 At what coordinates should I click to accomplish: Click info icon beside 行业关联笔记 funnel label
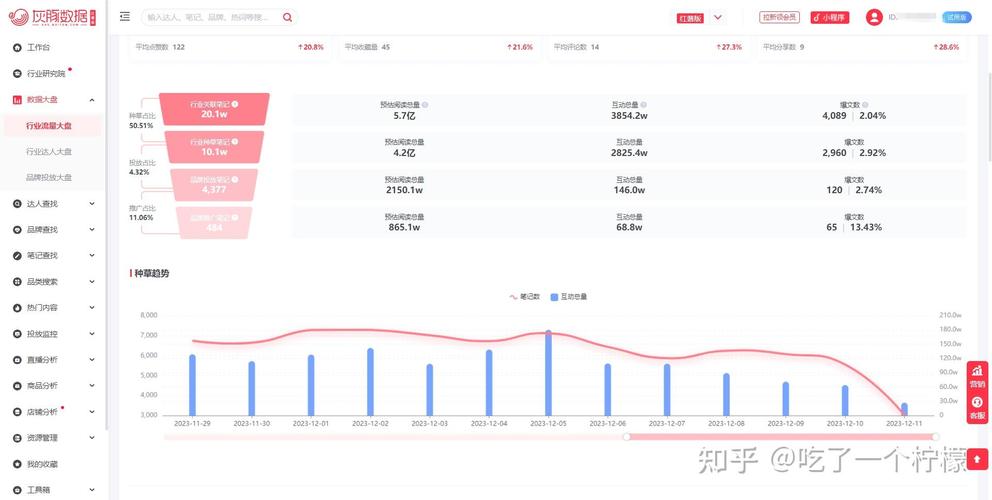tap(235, 103)
